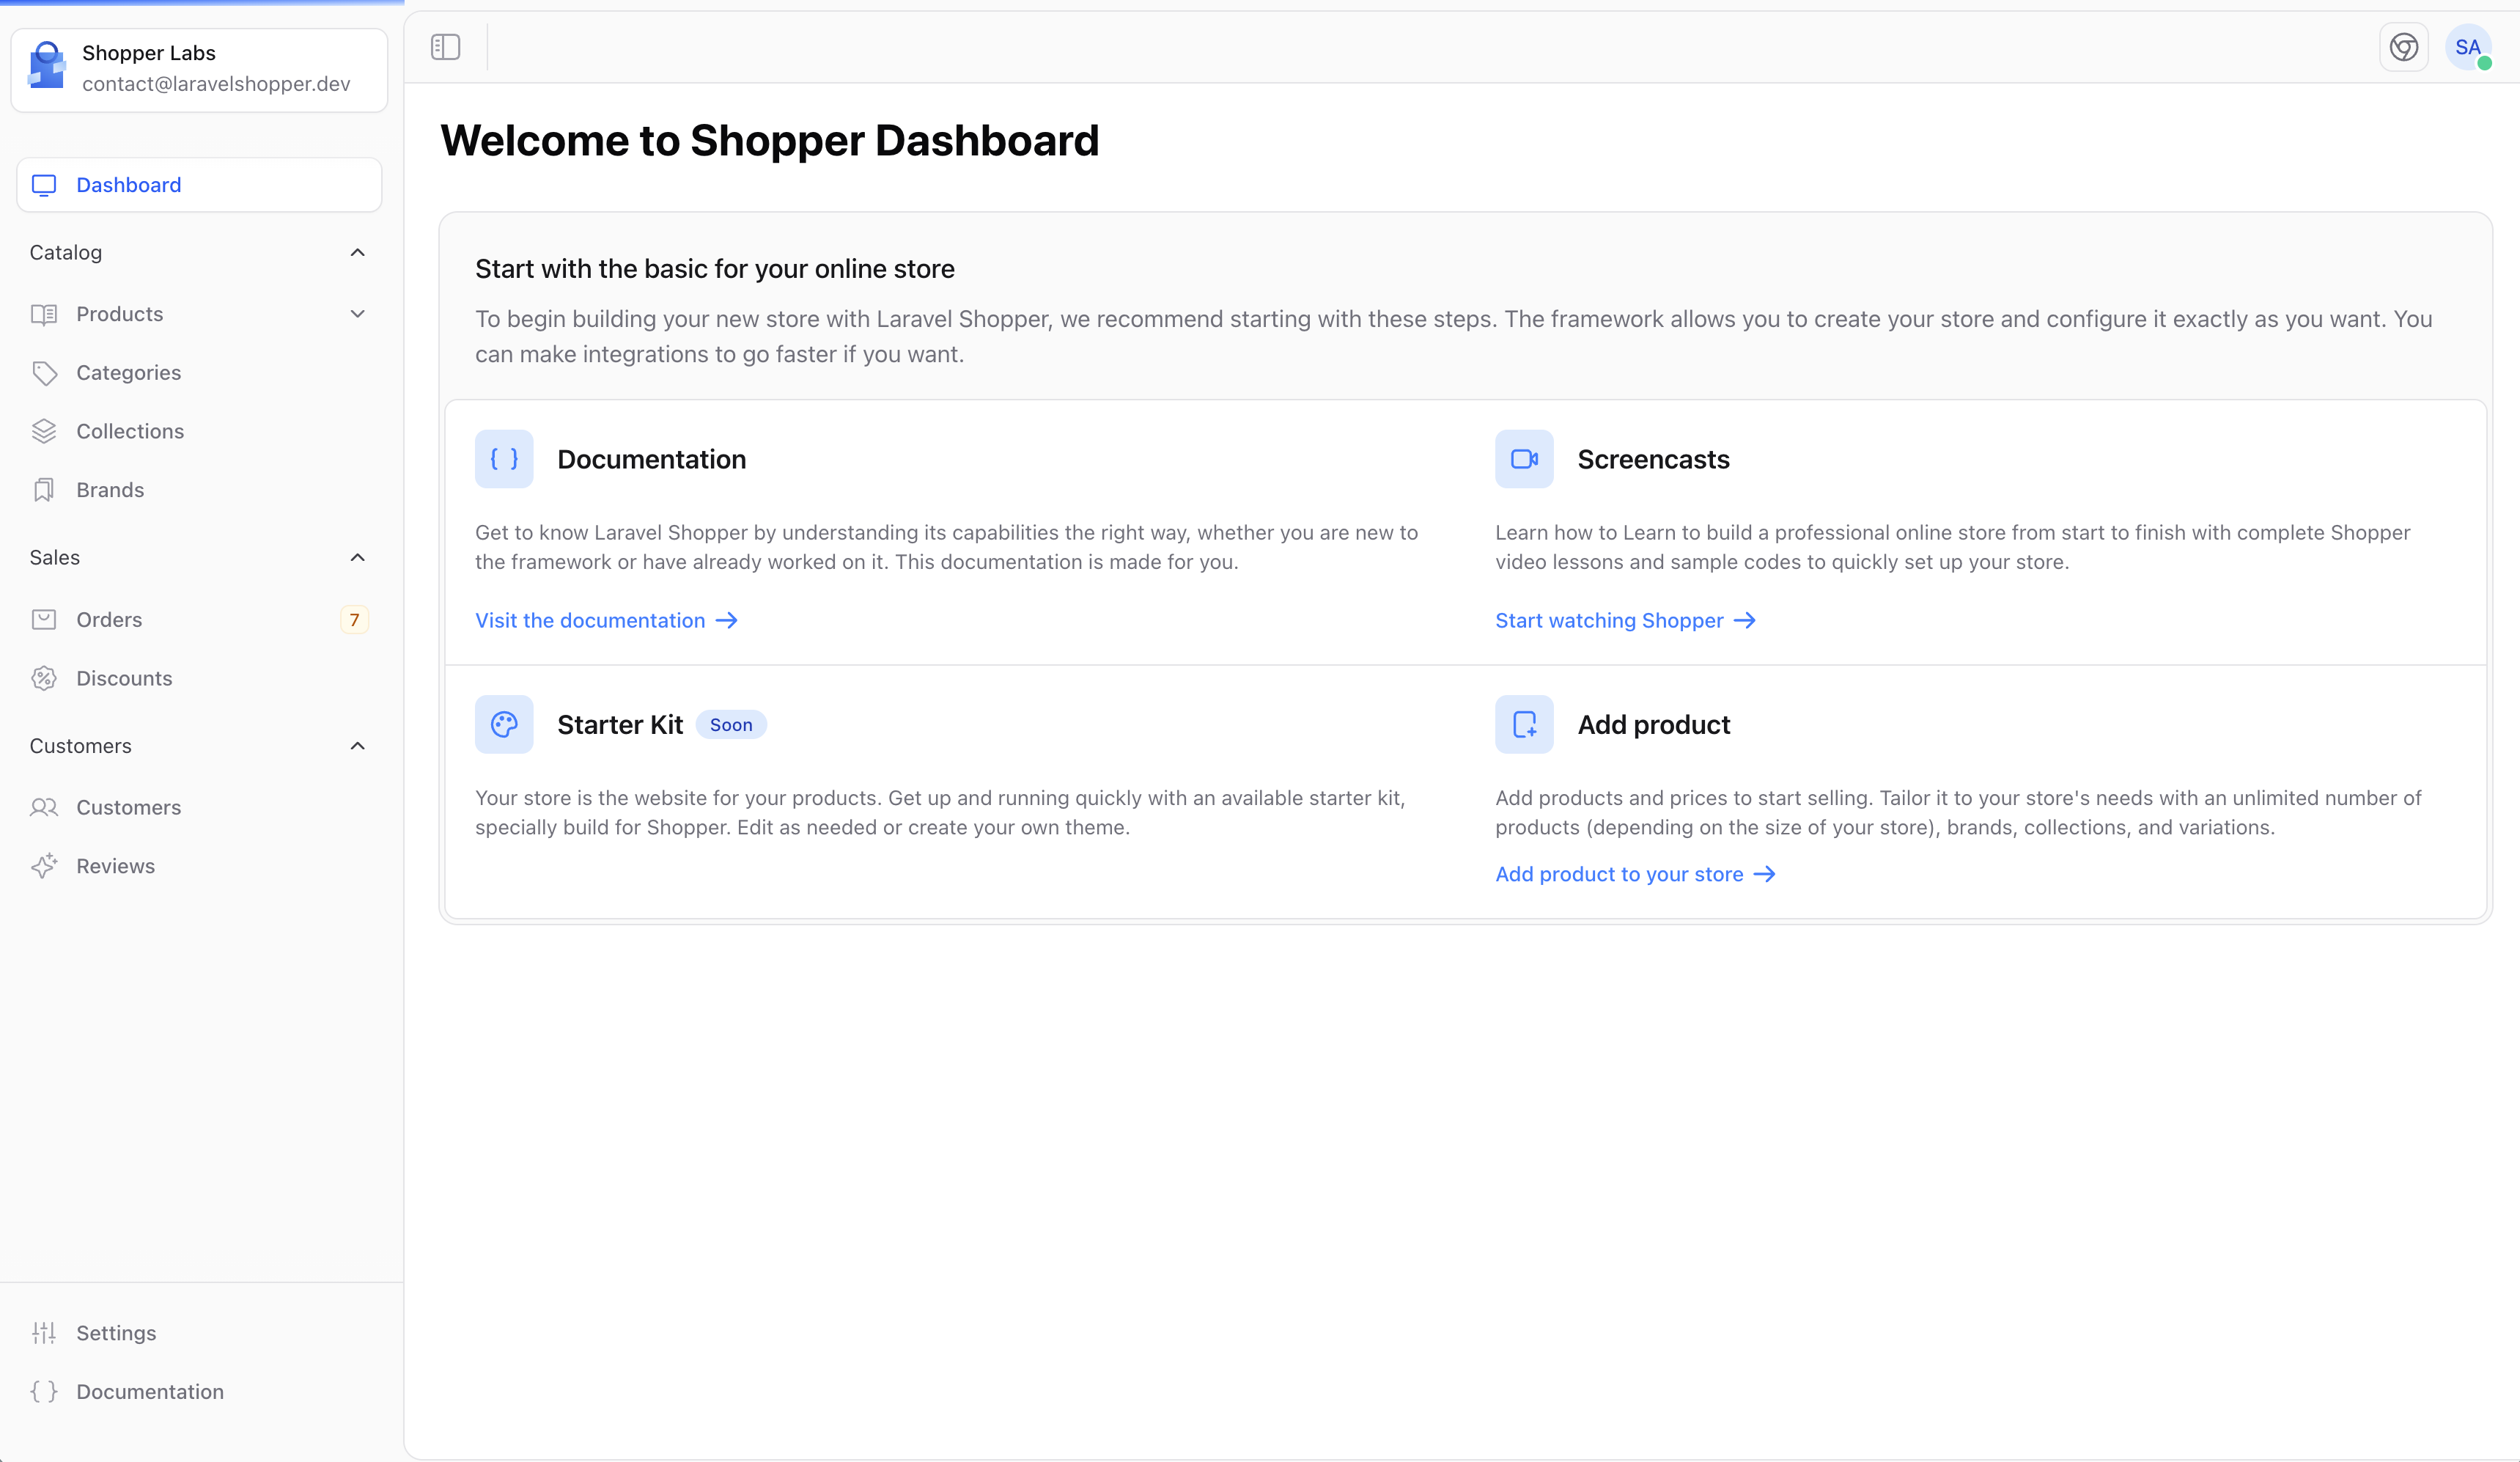Click the Reviews sparkle icon
This screenshot has height=1462, width=2520.
[44, 866]
